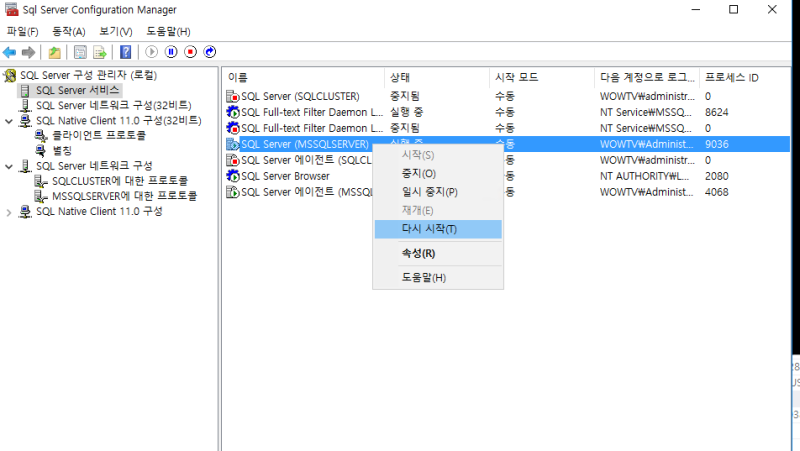Viewport: 800px width, 451px height.
Task: Click the SQL Server Browser service icon
Action: (x=233, y=176)
